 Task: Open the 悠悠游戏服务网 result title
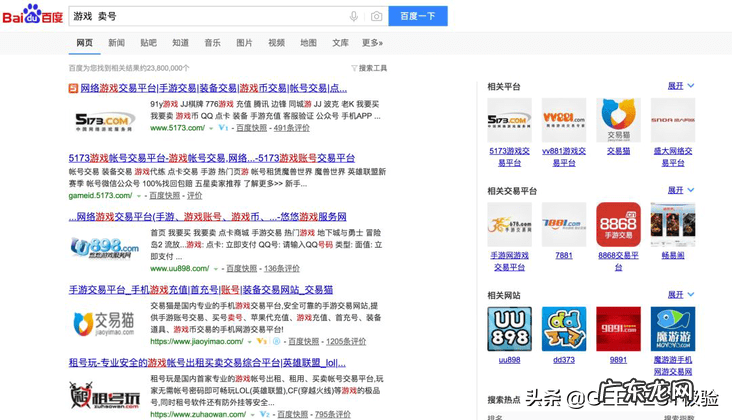coord(207,217)
